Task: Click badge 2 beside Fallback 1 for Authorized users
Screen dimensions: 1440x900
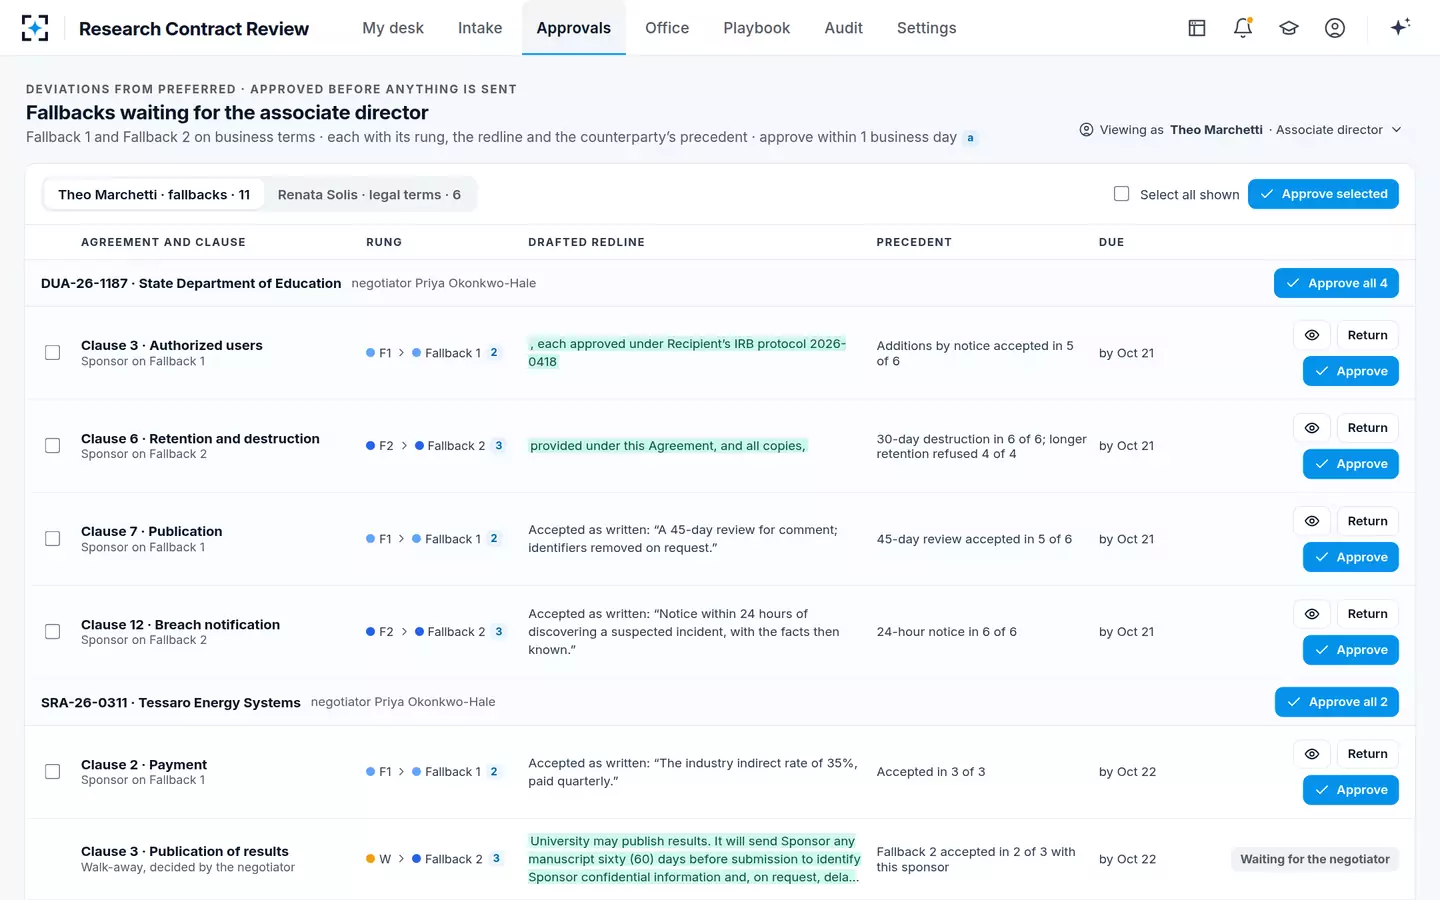Action: (494, 353)
